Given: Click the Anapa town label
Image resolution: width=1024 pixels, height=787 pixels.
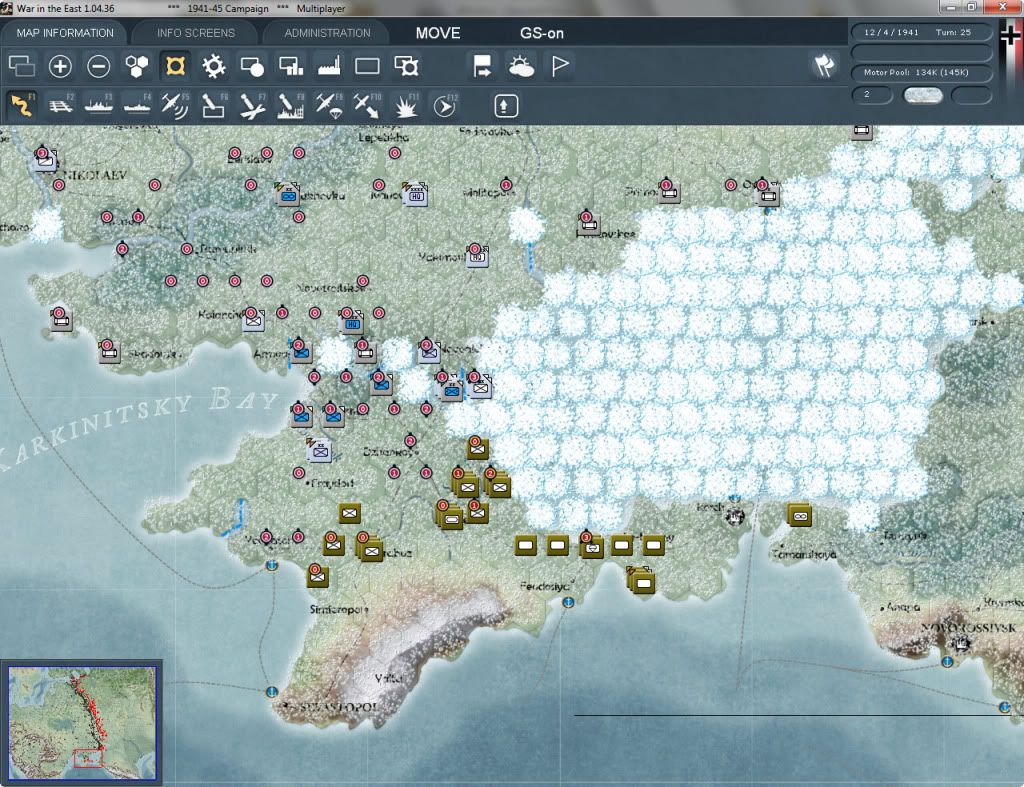Looking at the screenshot, I should (x=903, y=607).
